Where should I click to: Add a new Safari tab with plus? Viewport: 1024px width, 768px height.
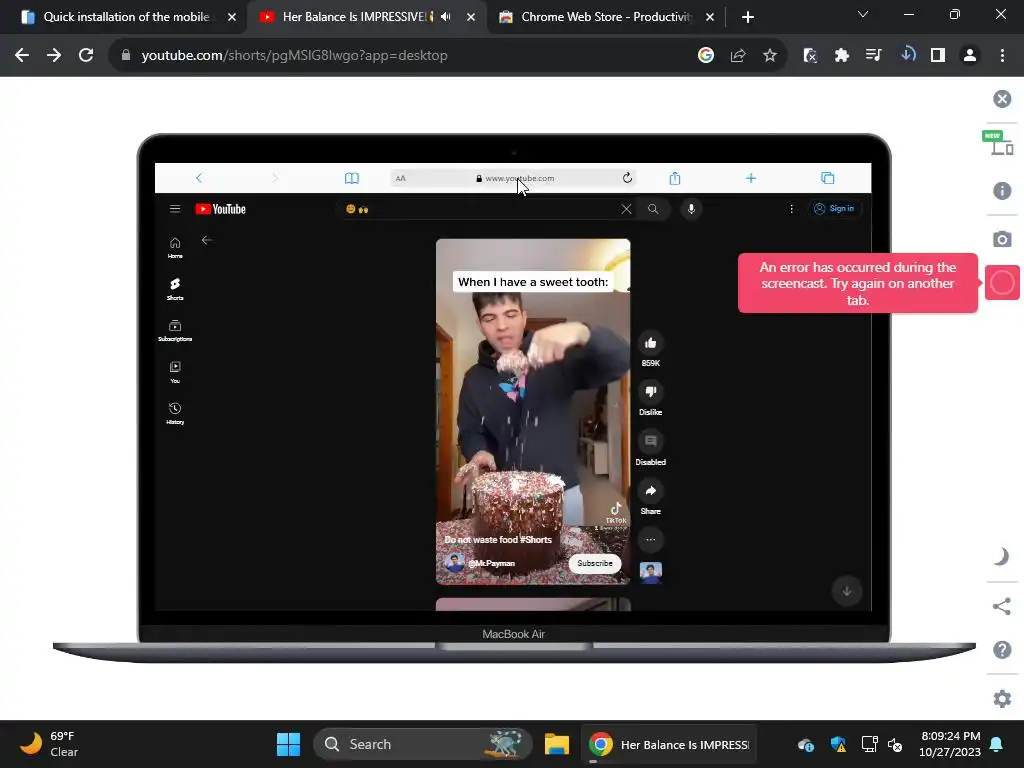751,178
